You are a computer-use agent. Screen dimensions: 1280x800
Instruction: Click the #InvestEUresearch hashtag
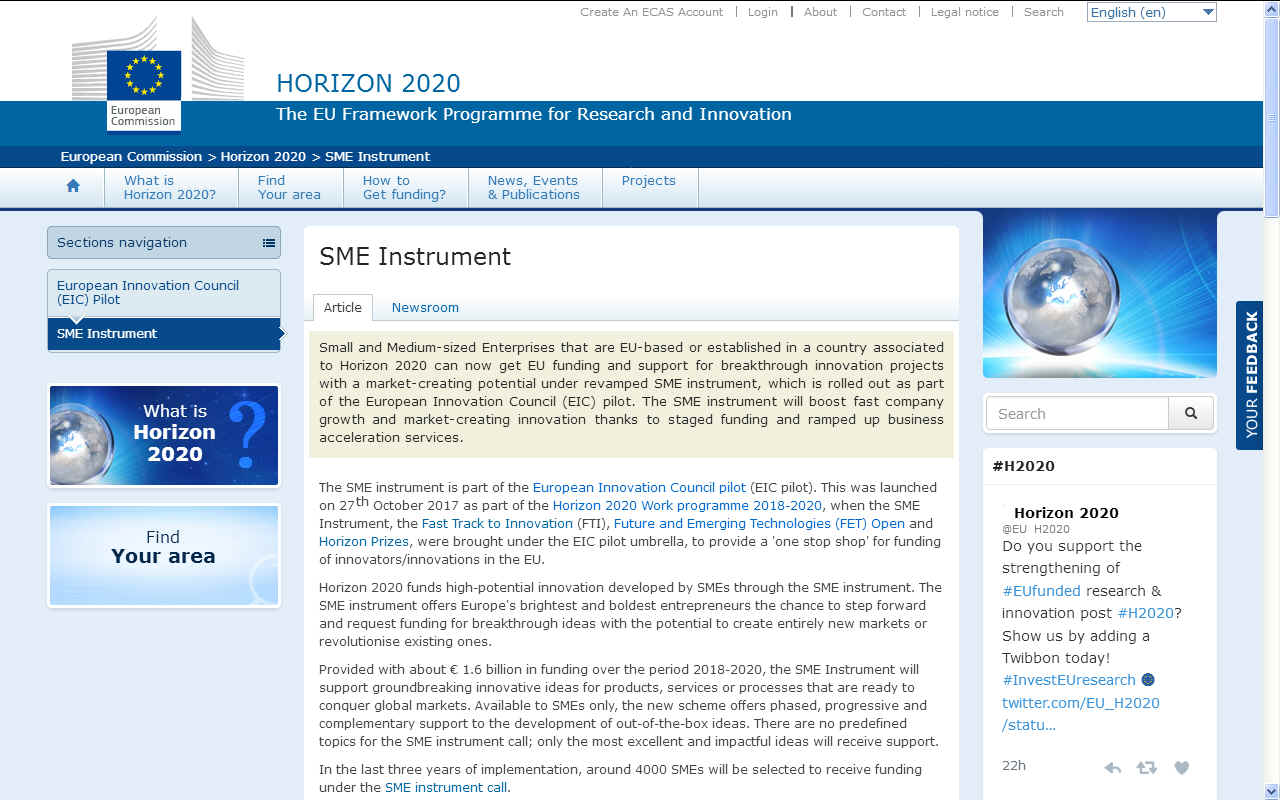tap(1069, 680)
